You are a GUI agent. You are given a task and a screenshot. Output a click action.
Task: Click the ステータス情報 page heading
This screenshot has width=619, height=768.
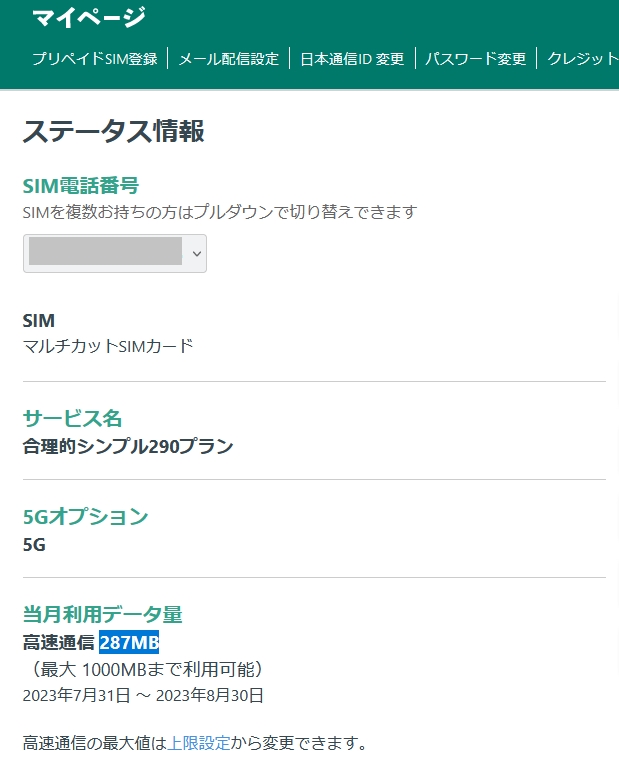point(114,131)
